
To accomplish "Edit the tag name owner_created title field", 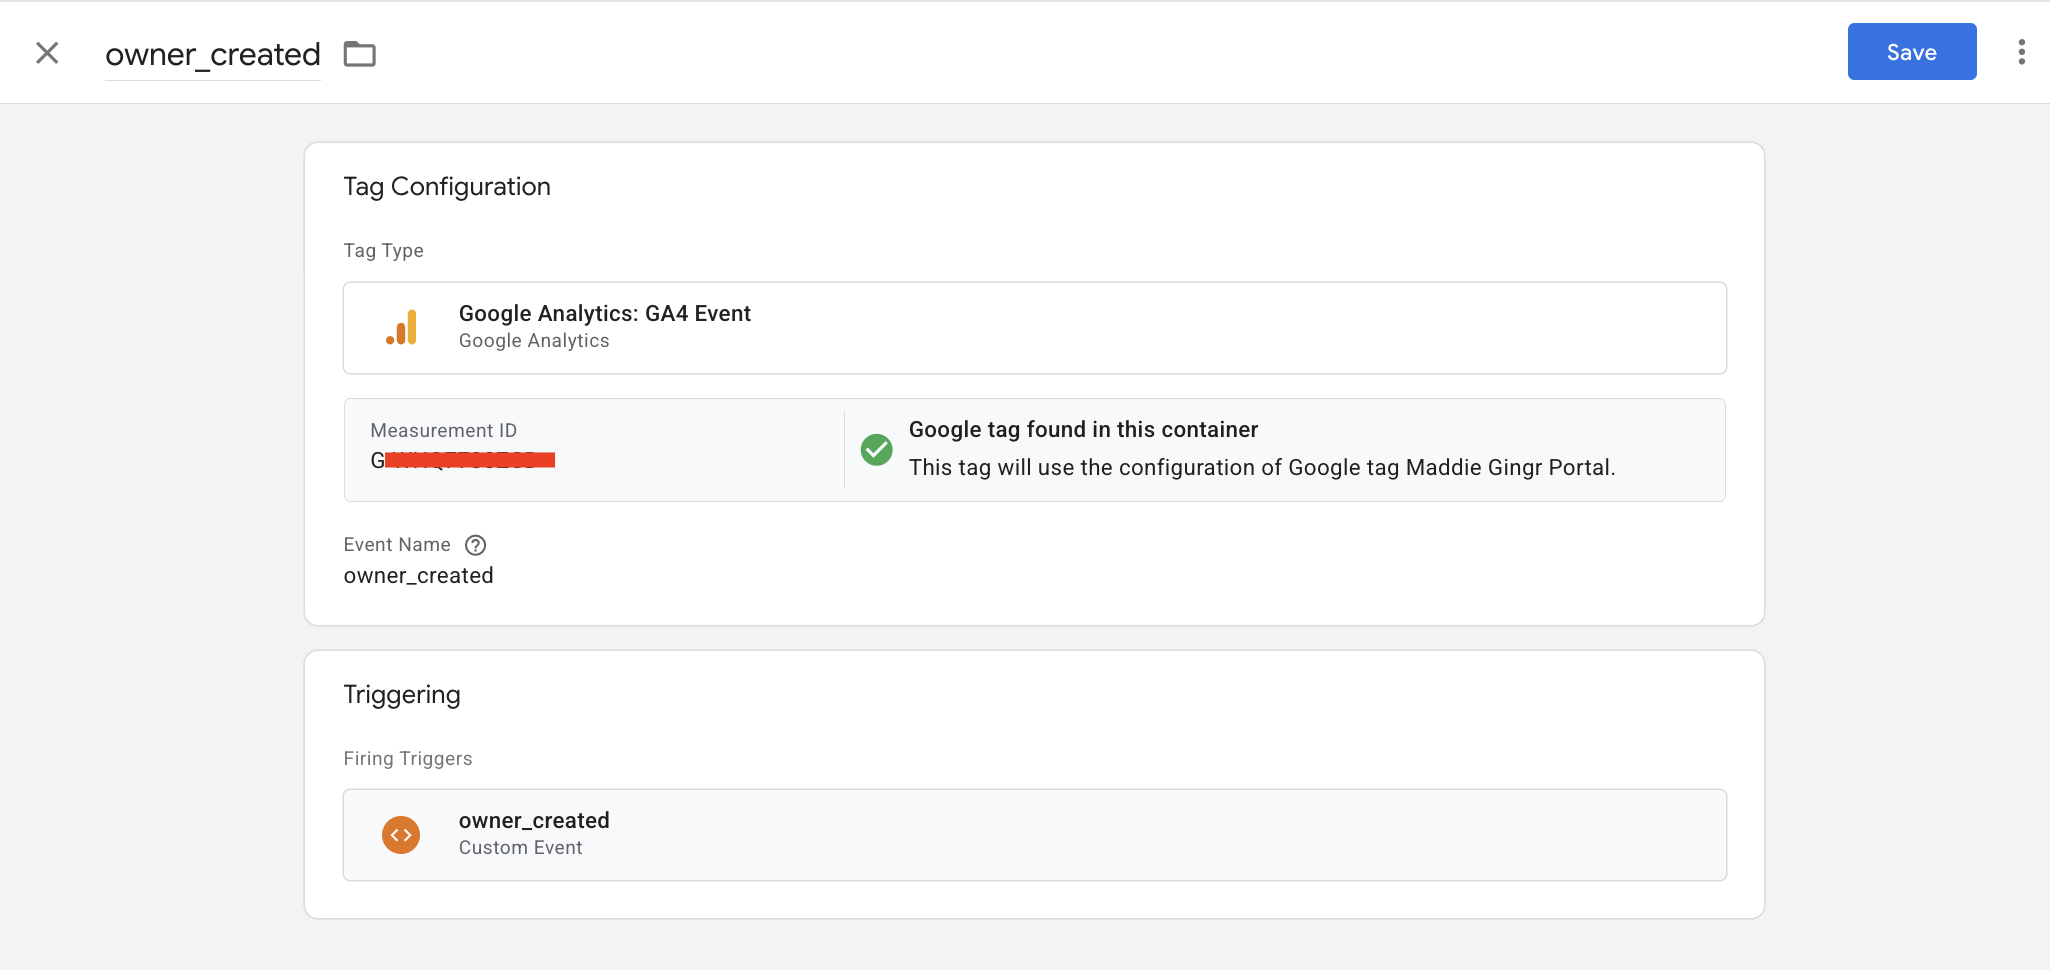I will point(213,54).
